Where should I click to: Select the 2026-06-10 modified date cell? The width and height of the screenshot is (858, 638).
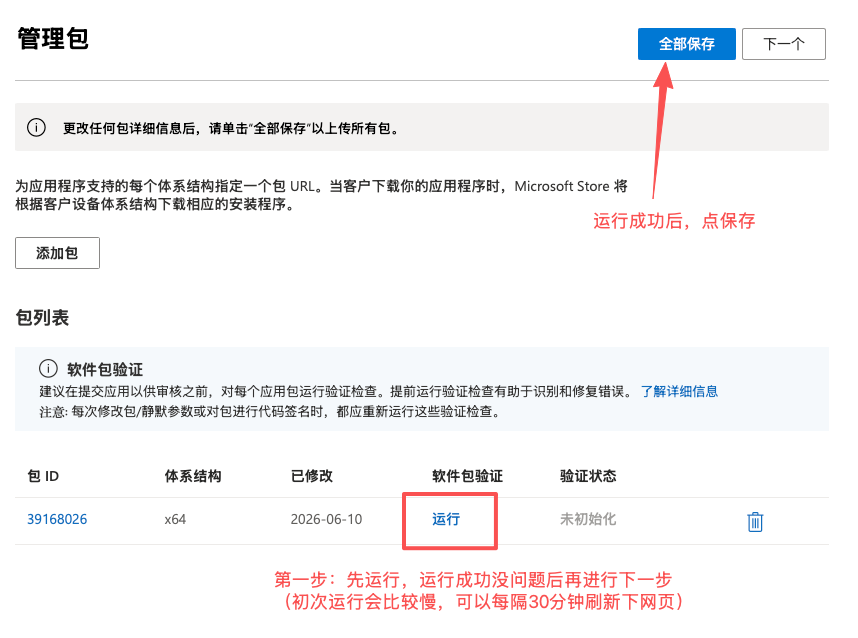coord(326,519)
